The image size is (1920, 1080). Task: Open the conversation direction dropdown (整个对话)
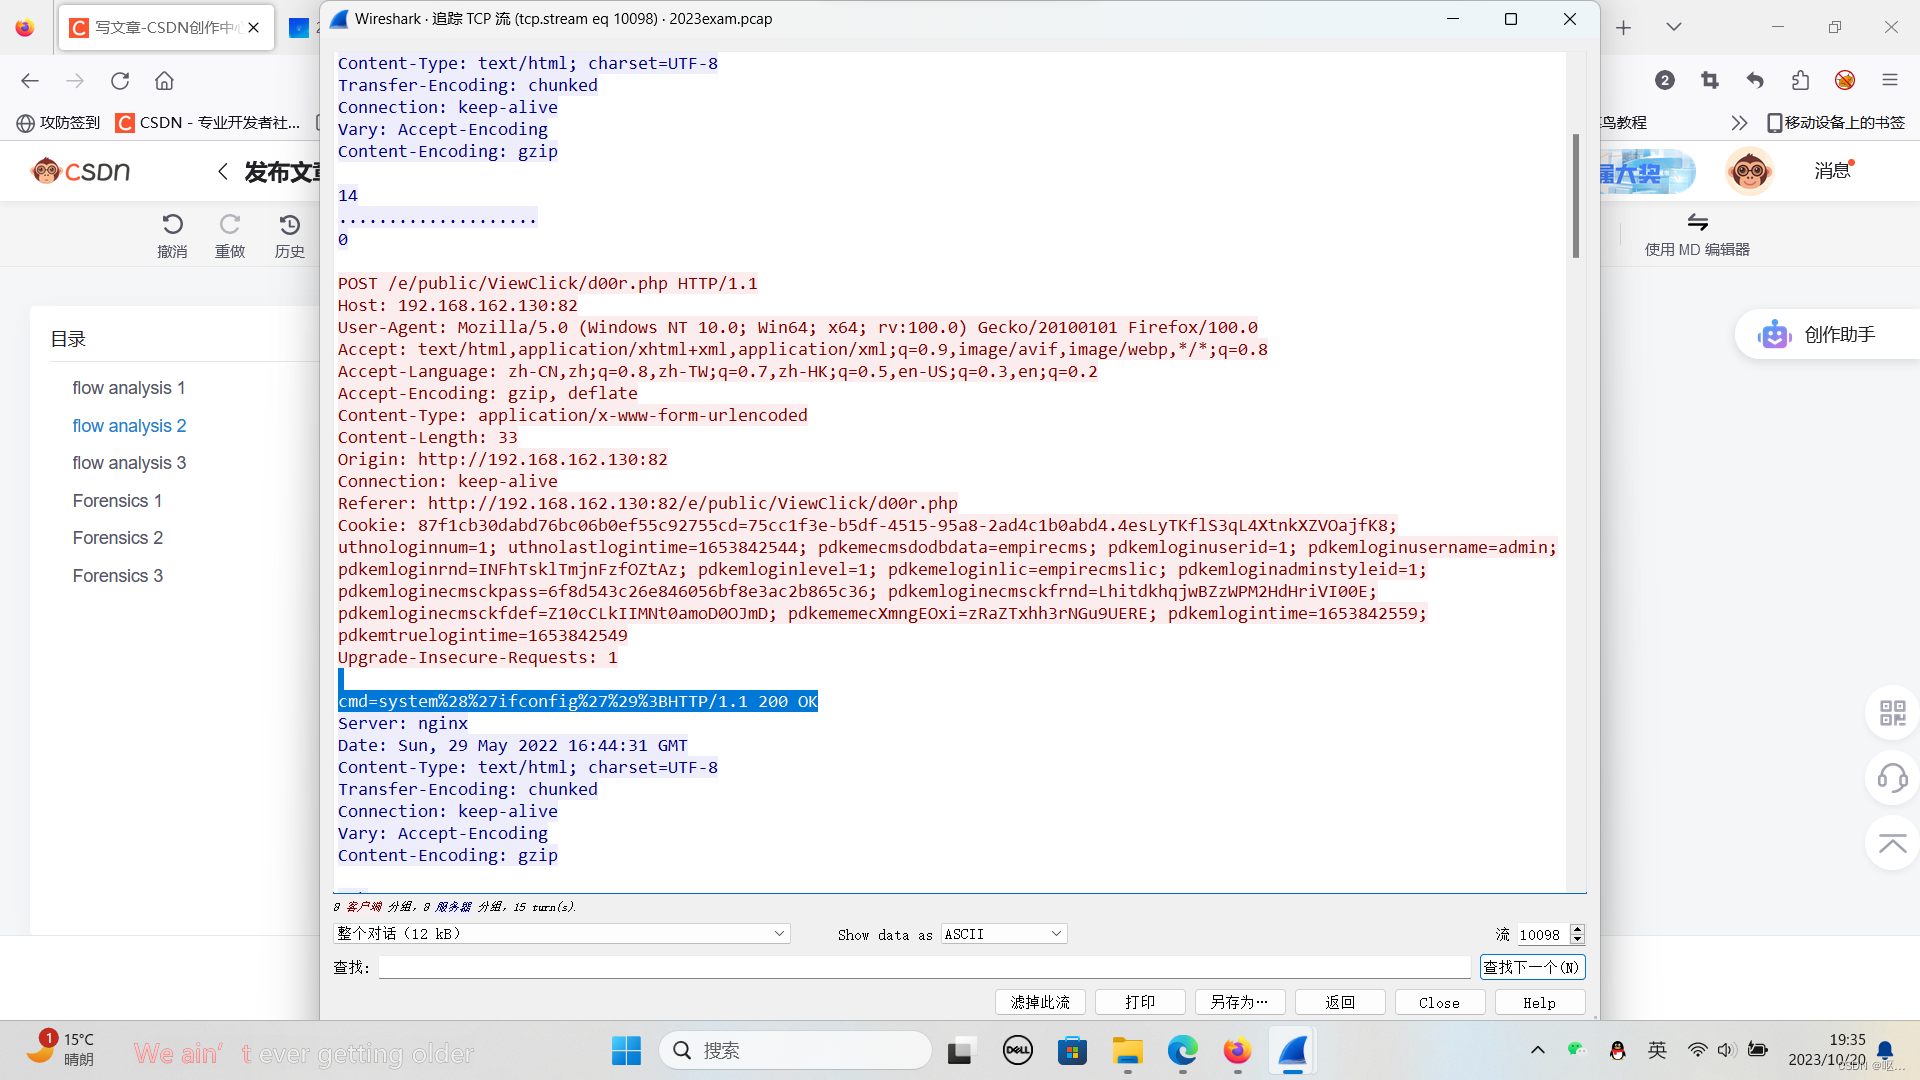pos(561,934)
